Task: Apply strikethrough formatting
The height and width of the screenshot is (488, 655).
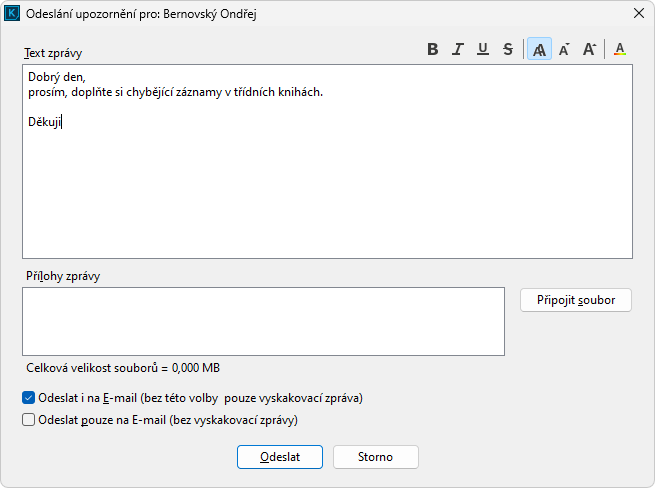Action: (508, 49)
